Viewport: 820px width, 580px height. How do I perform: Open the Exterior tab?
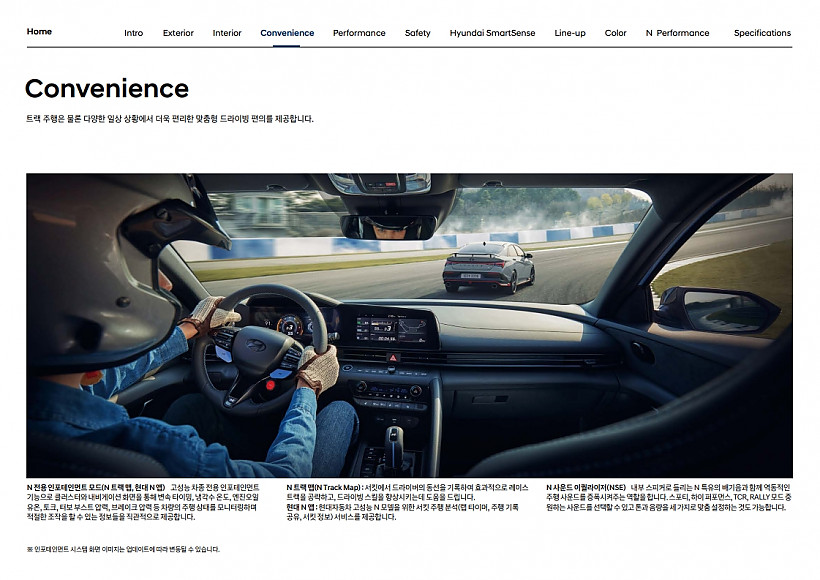point(178,33)
